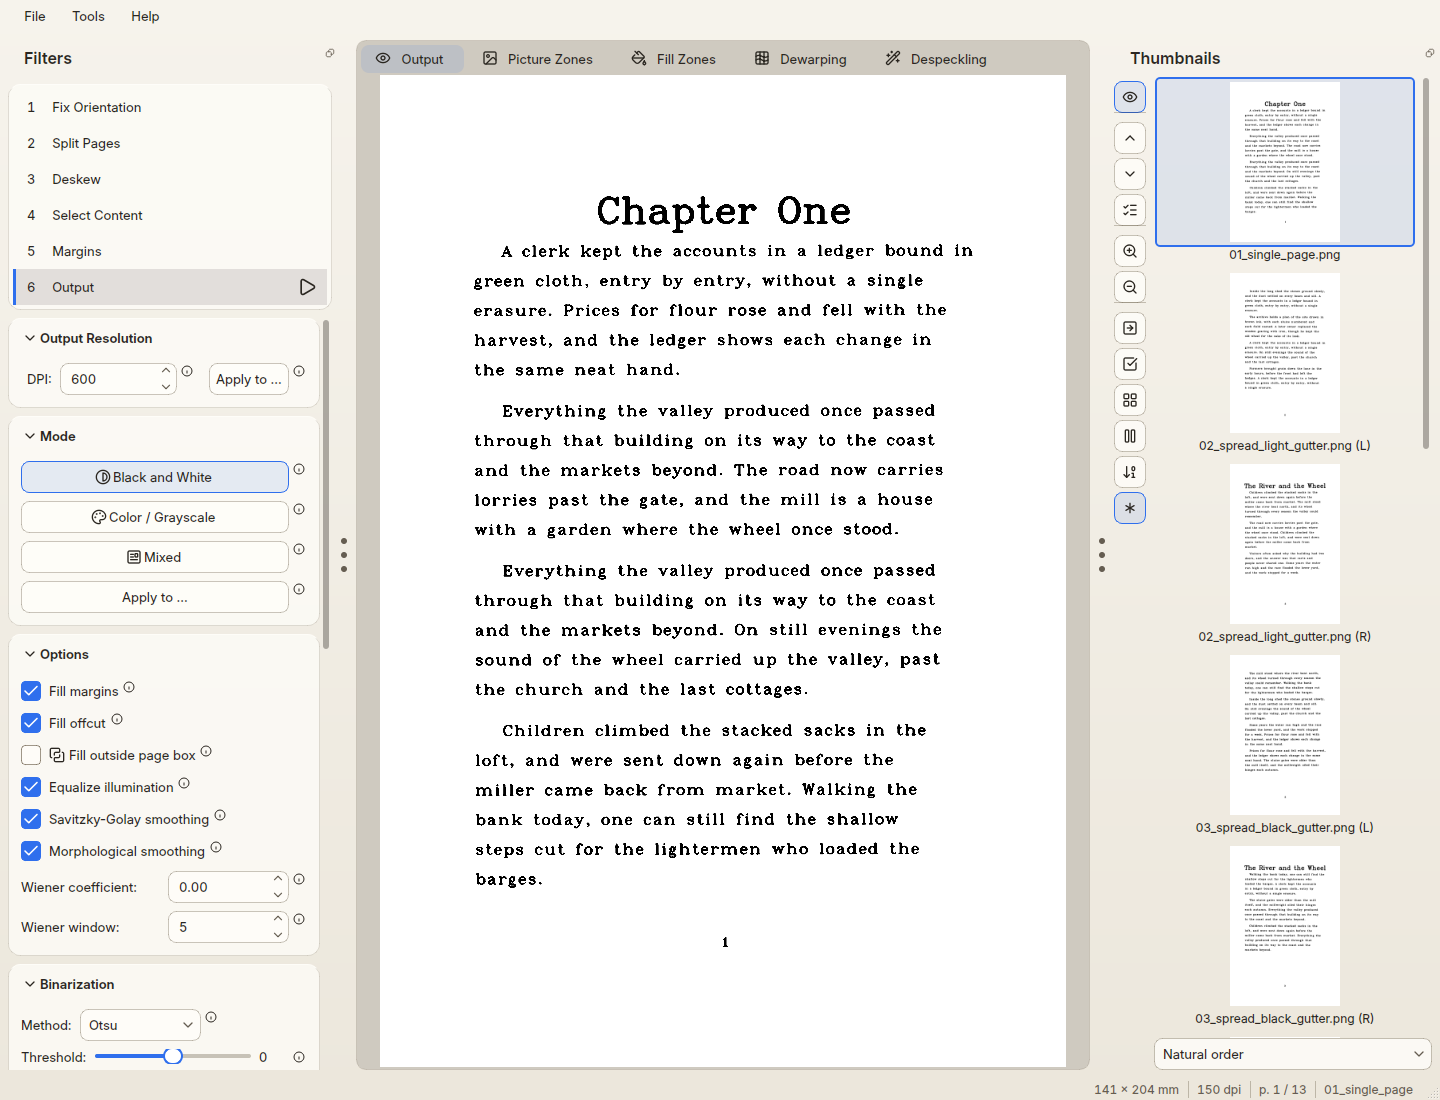1440x1100 pixels.
Task: Click the DPI input field
Action: click(118, 379)
